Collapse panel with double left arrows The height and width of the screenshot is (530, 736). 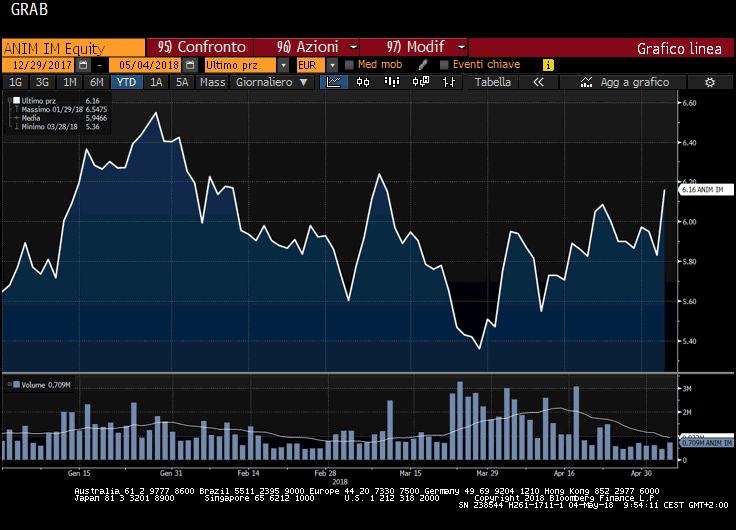538,82
